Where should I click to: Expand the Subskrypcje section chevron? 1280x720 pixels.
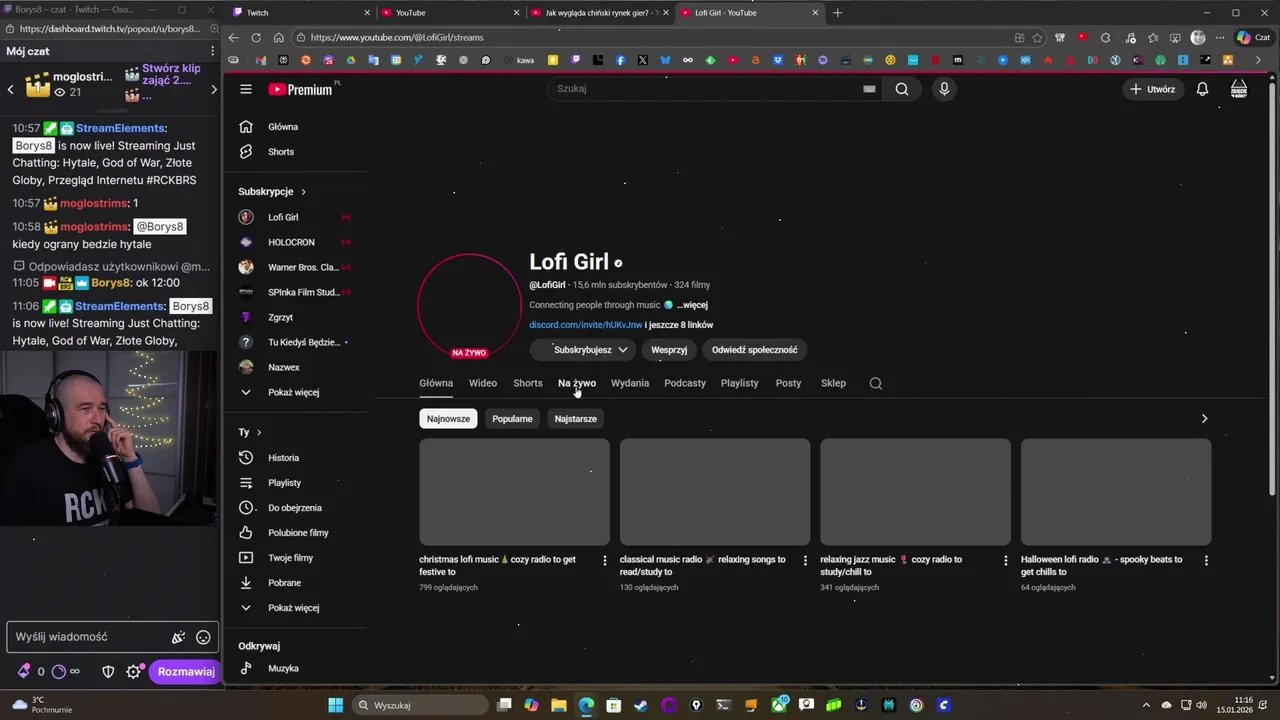(303, 192)
